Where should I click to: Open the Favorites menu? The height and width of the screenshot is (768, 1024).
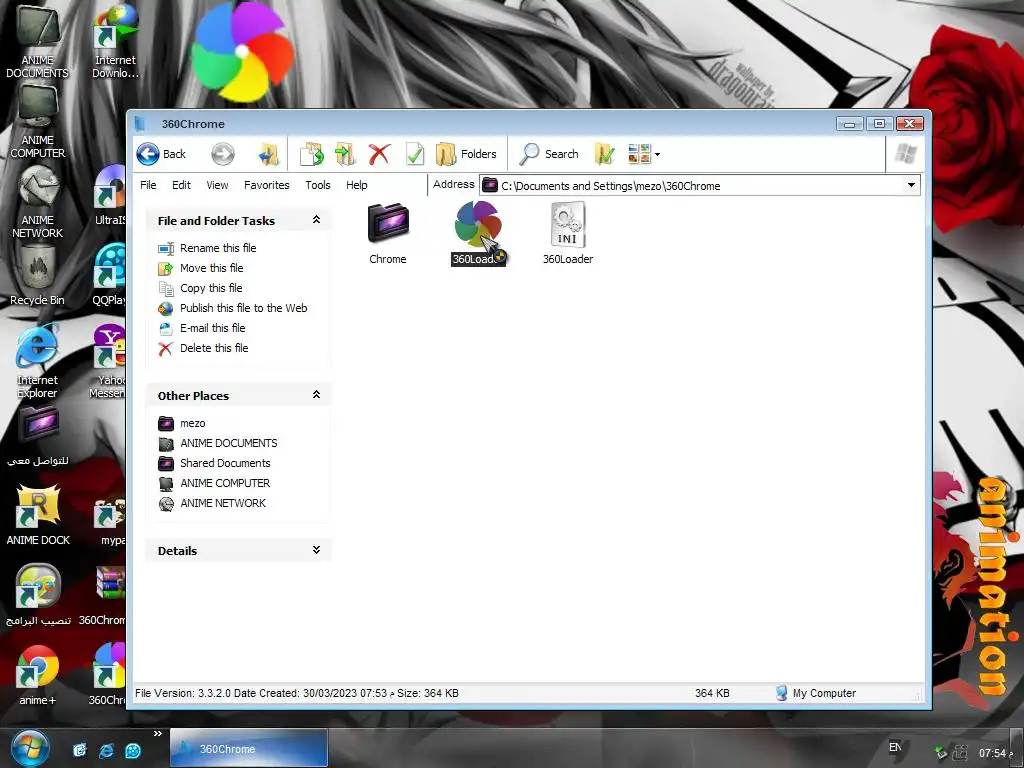(266, 185)
